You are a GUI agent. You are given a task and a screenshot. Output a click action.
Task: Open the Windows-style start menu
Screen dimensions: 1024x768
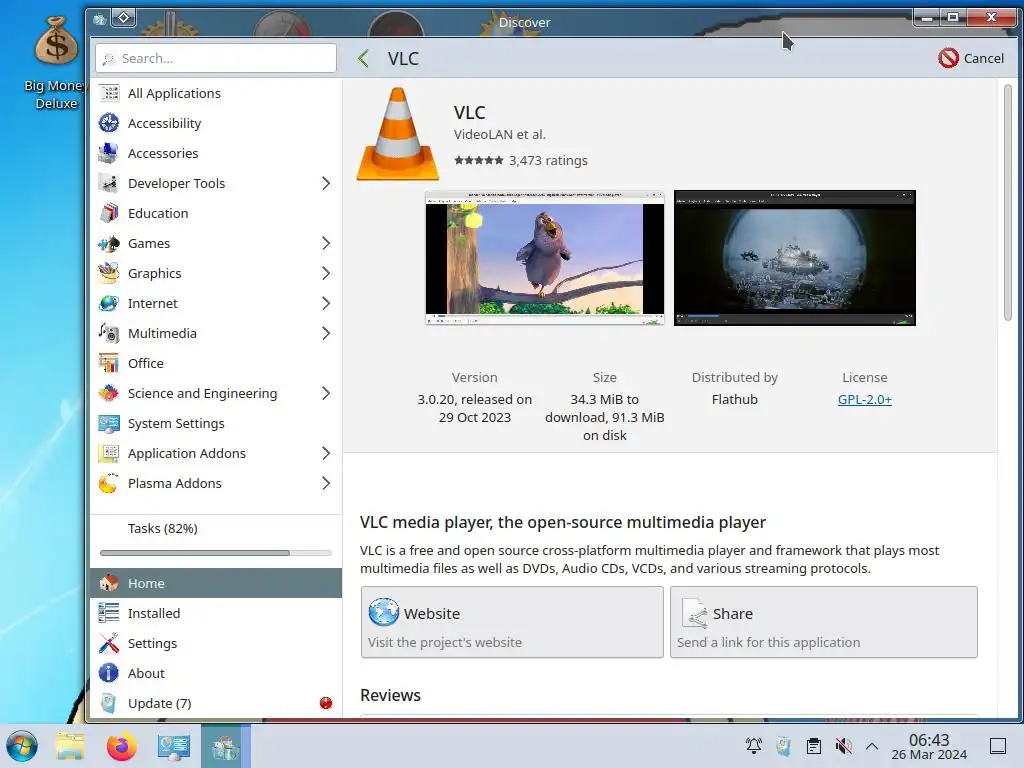(22, 746)
